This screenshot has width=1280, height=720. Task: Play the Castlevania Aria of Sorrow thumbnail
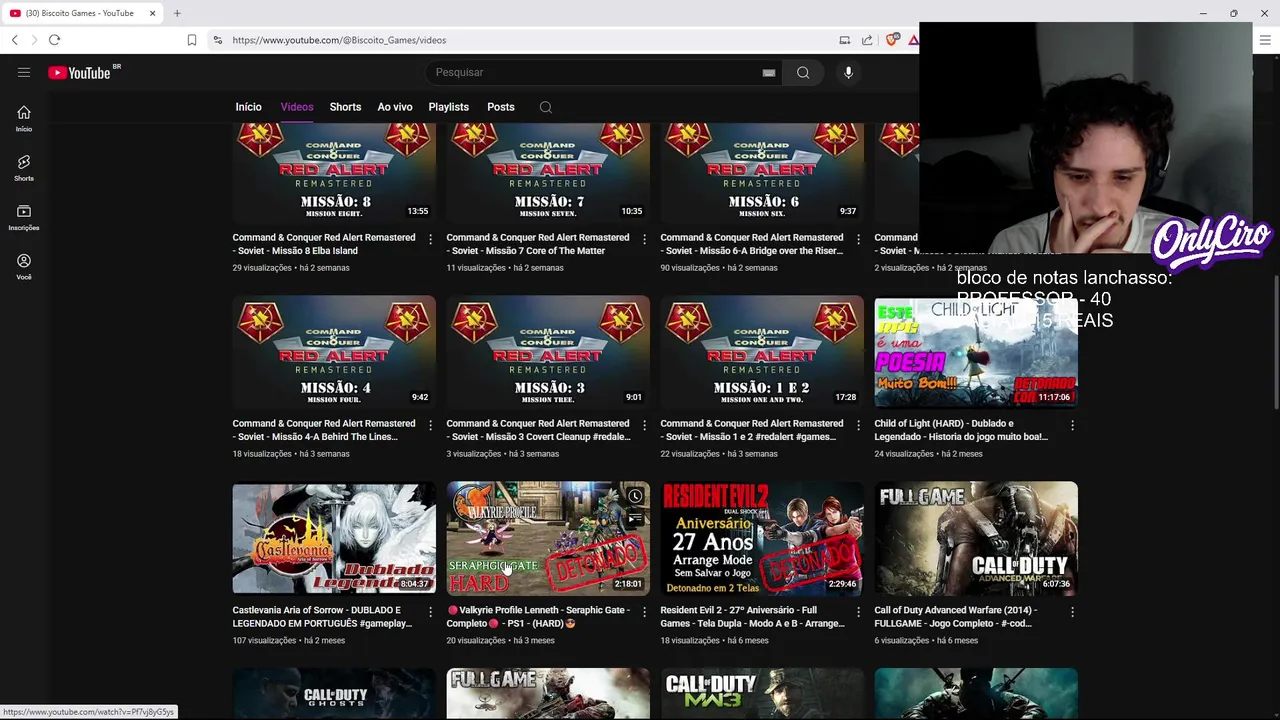coord(334,538)
